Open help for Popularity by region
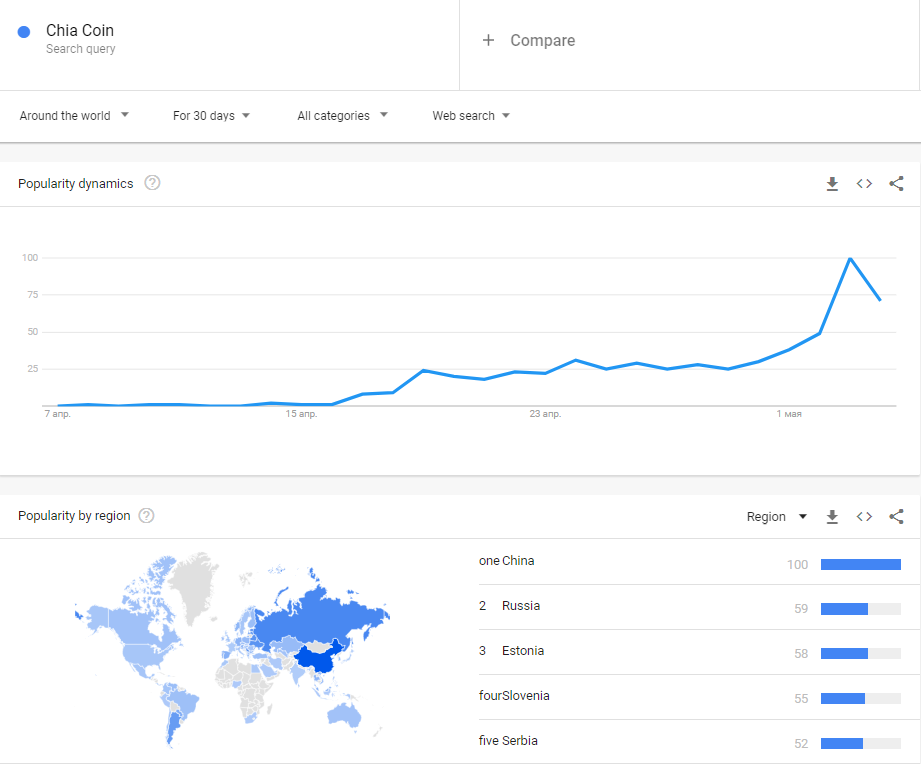 coord(146,516)
